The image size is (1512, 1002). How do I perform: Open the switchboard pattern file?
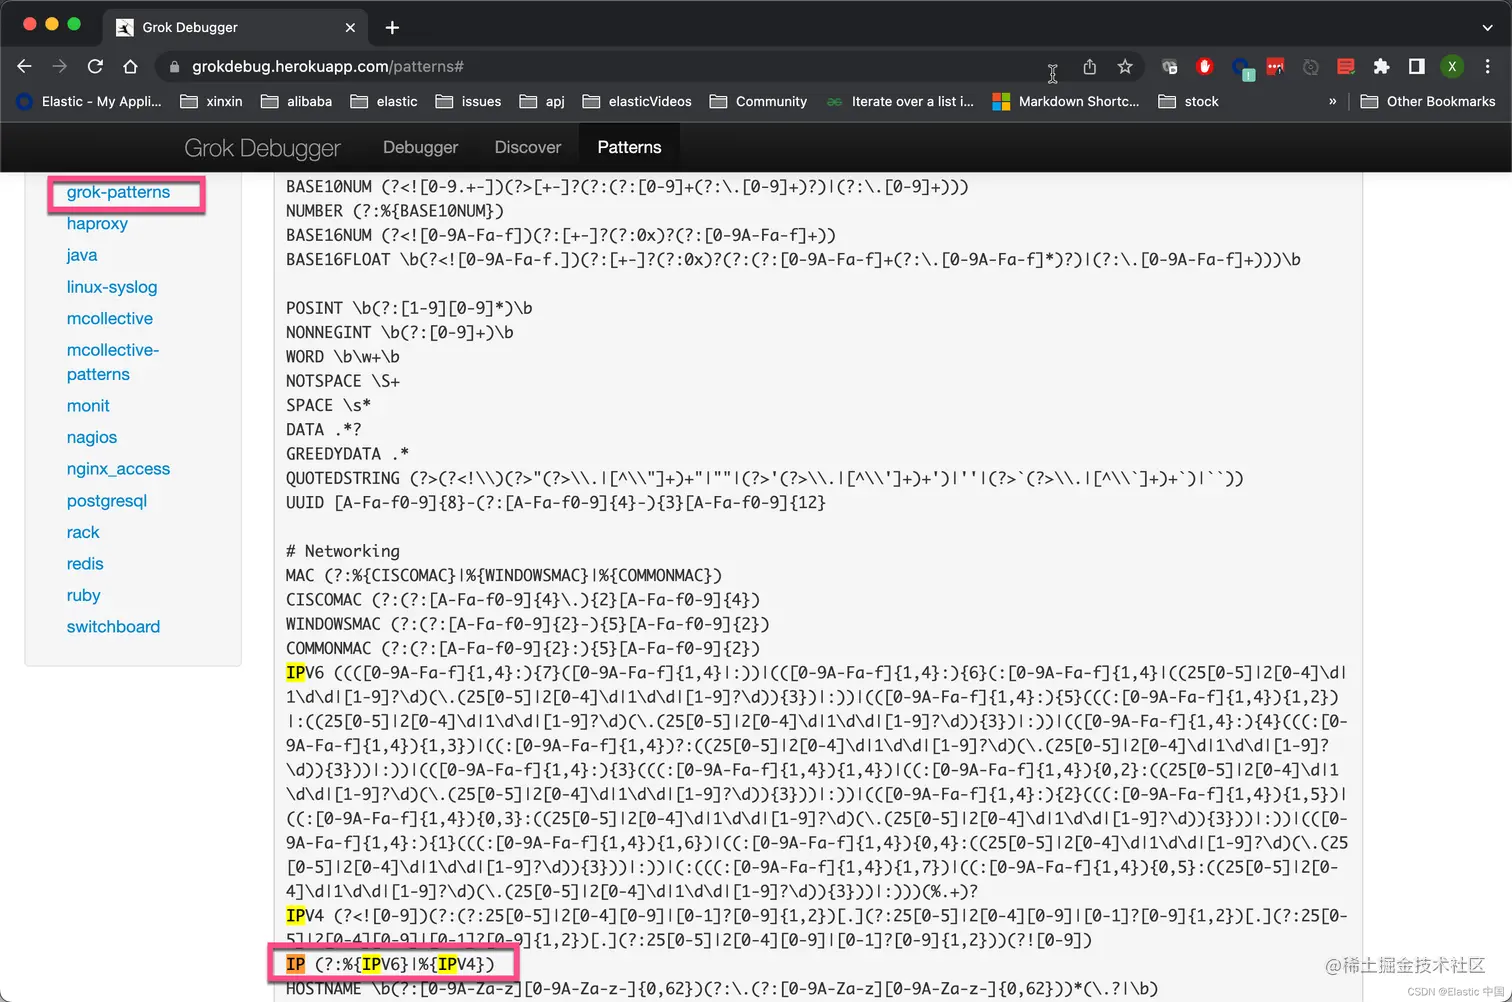(113, 627)
